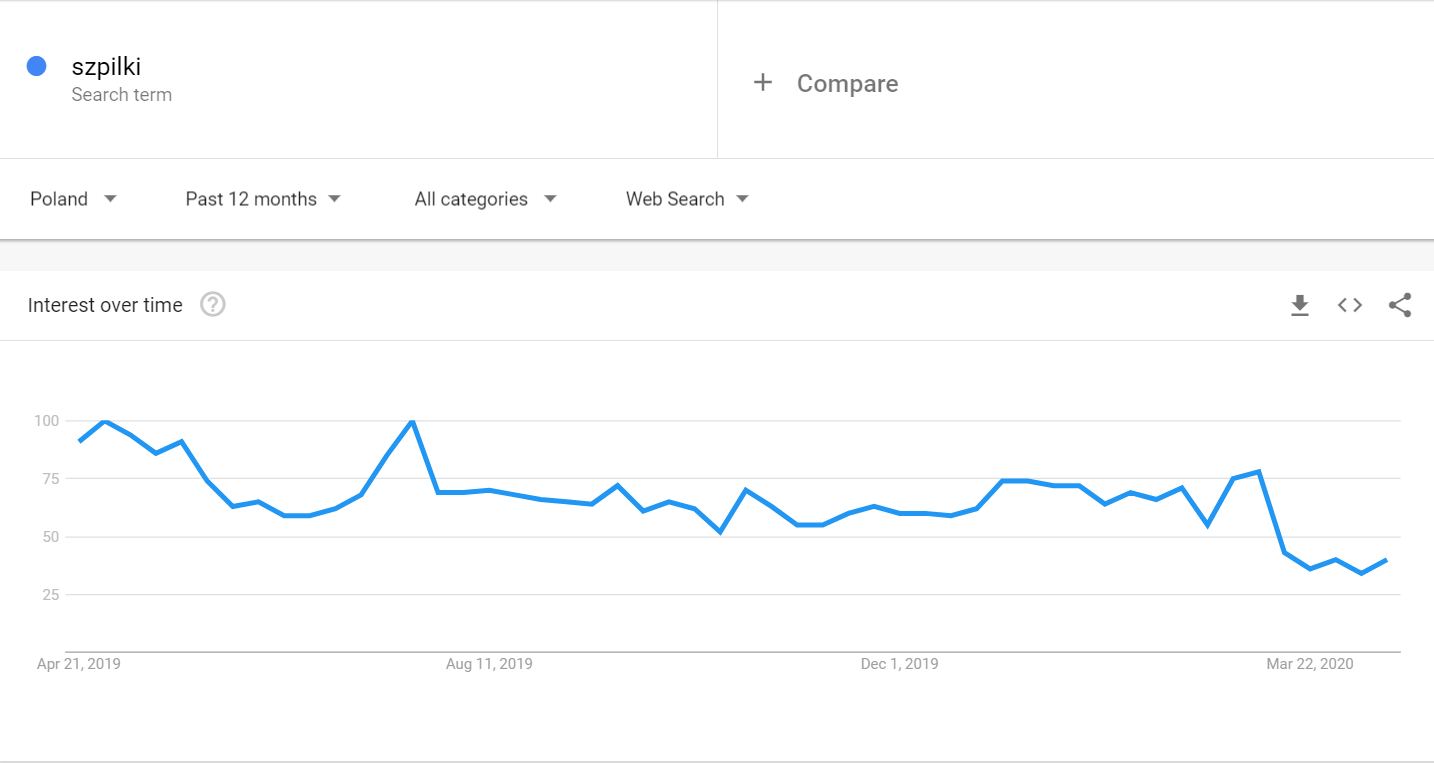1434x763 pixels.
Task: Download interest over time data as CSV
Action: click(x=1299, y=305)
